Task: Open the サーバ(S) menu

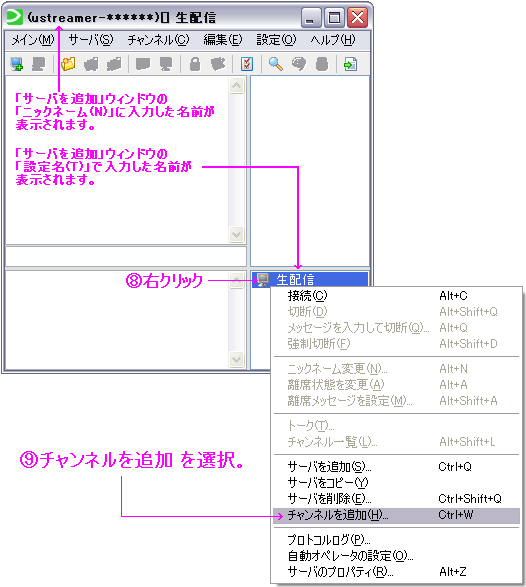Action: [x=91, y=40]
